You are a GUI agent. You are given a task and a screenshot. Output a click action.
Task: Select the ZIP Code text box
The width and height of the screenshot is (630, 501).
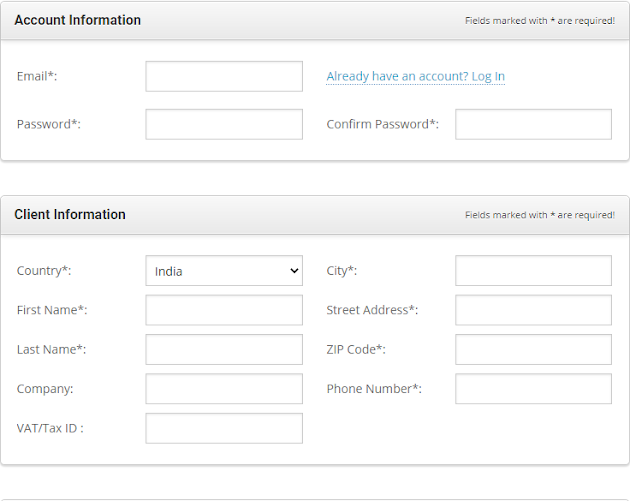(x=533, y=349)
